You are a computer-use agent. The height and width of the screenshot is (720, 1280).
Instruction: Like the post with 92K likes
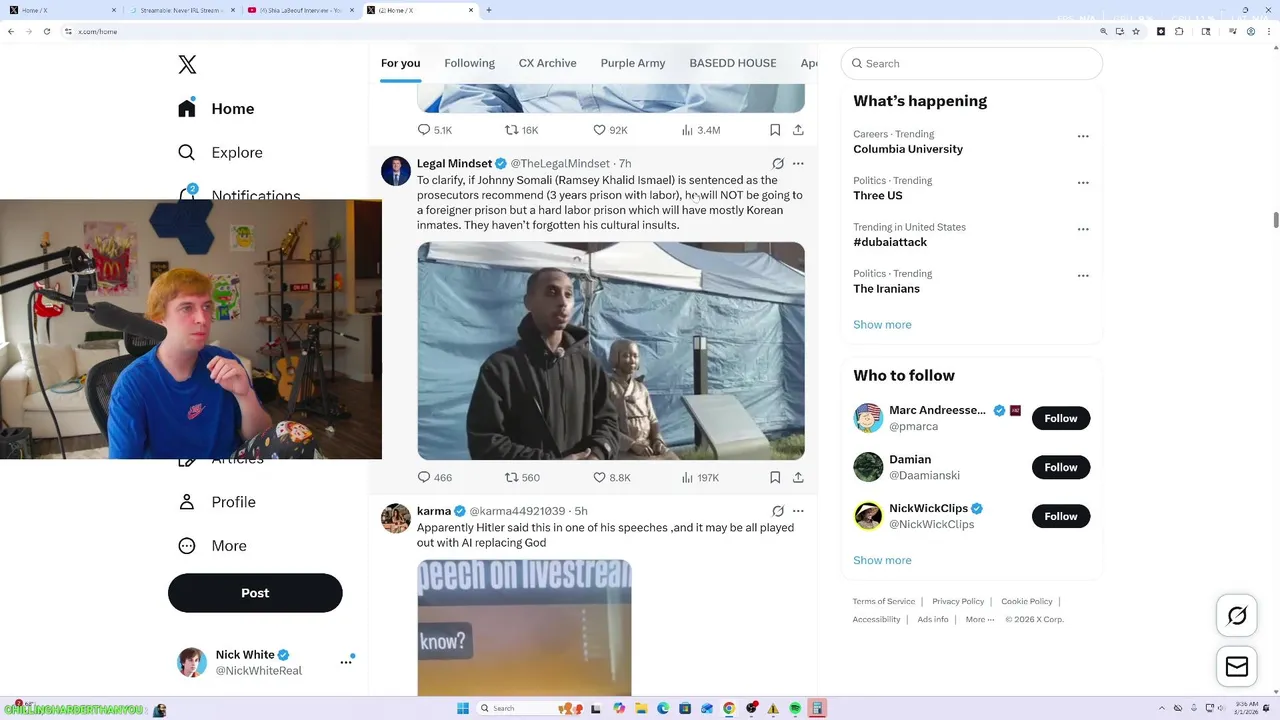pos(610,130)
